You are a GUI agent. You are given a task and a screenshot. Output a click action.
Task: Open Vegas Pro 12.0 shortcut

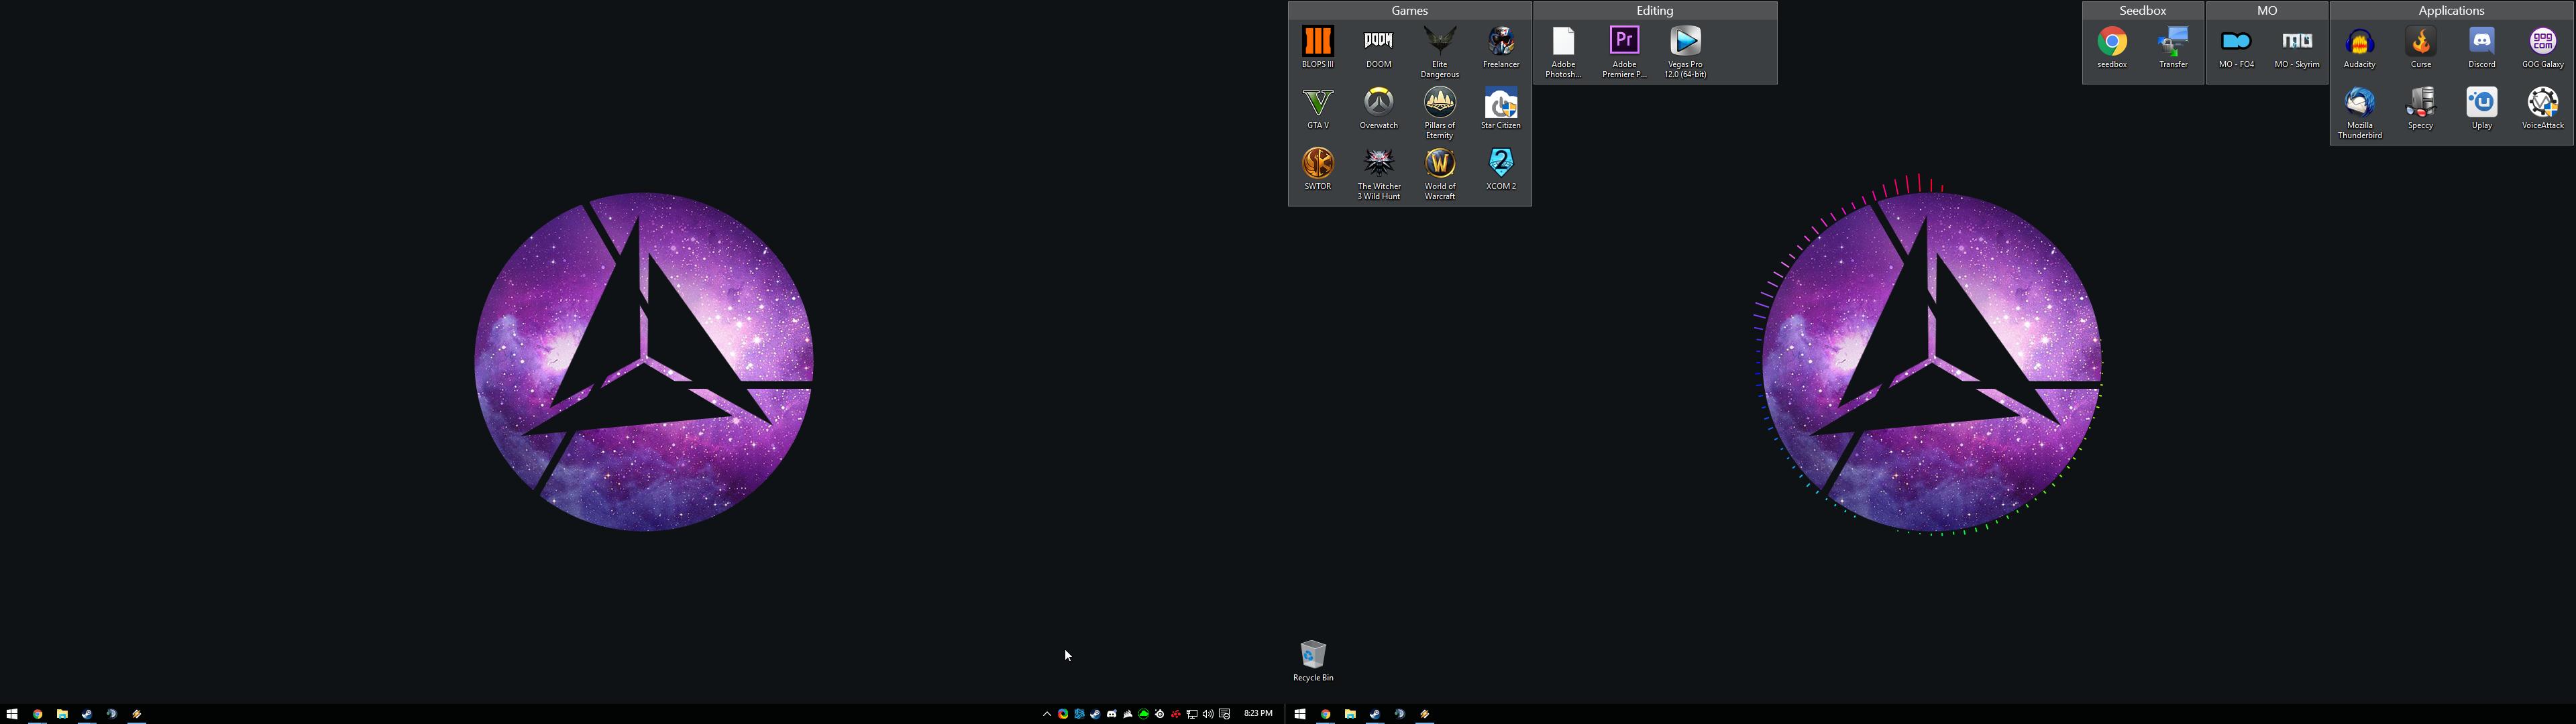[1686, 52]
